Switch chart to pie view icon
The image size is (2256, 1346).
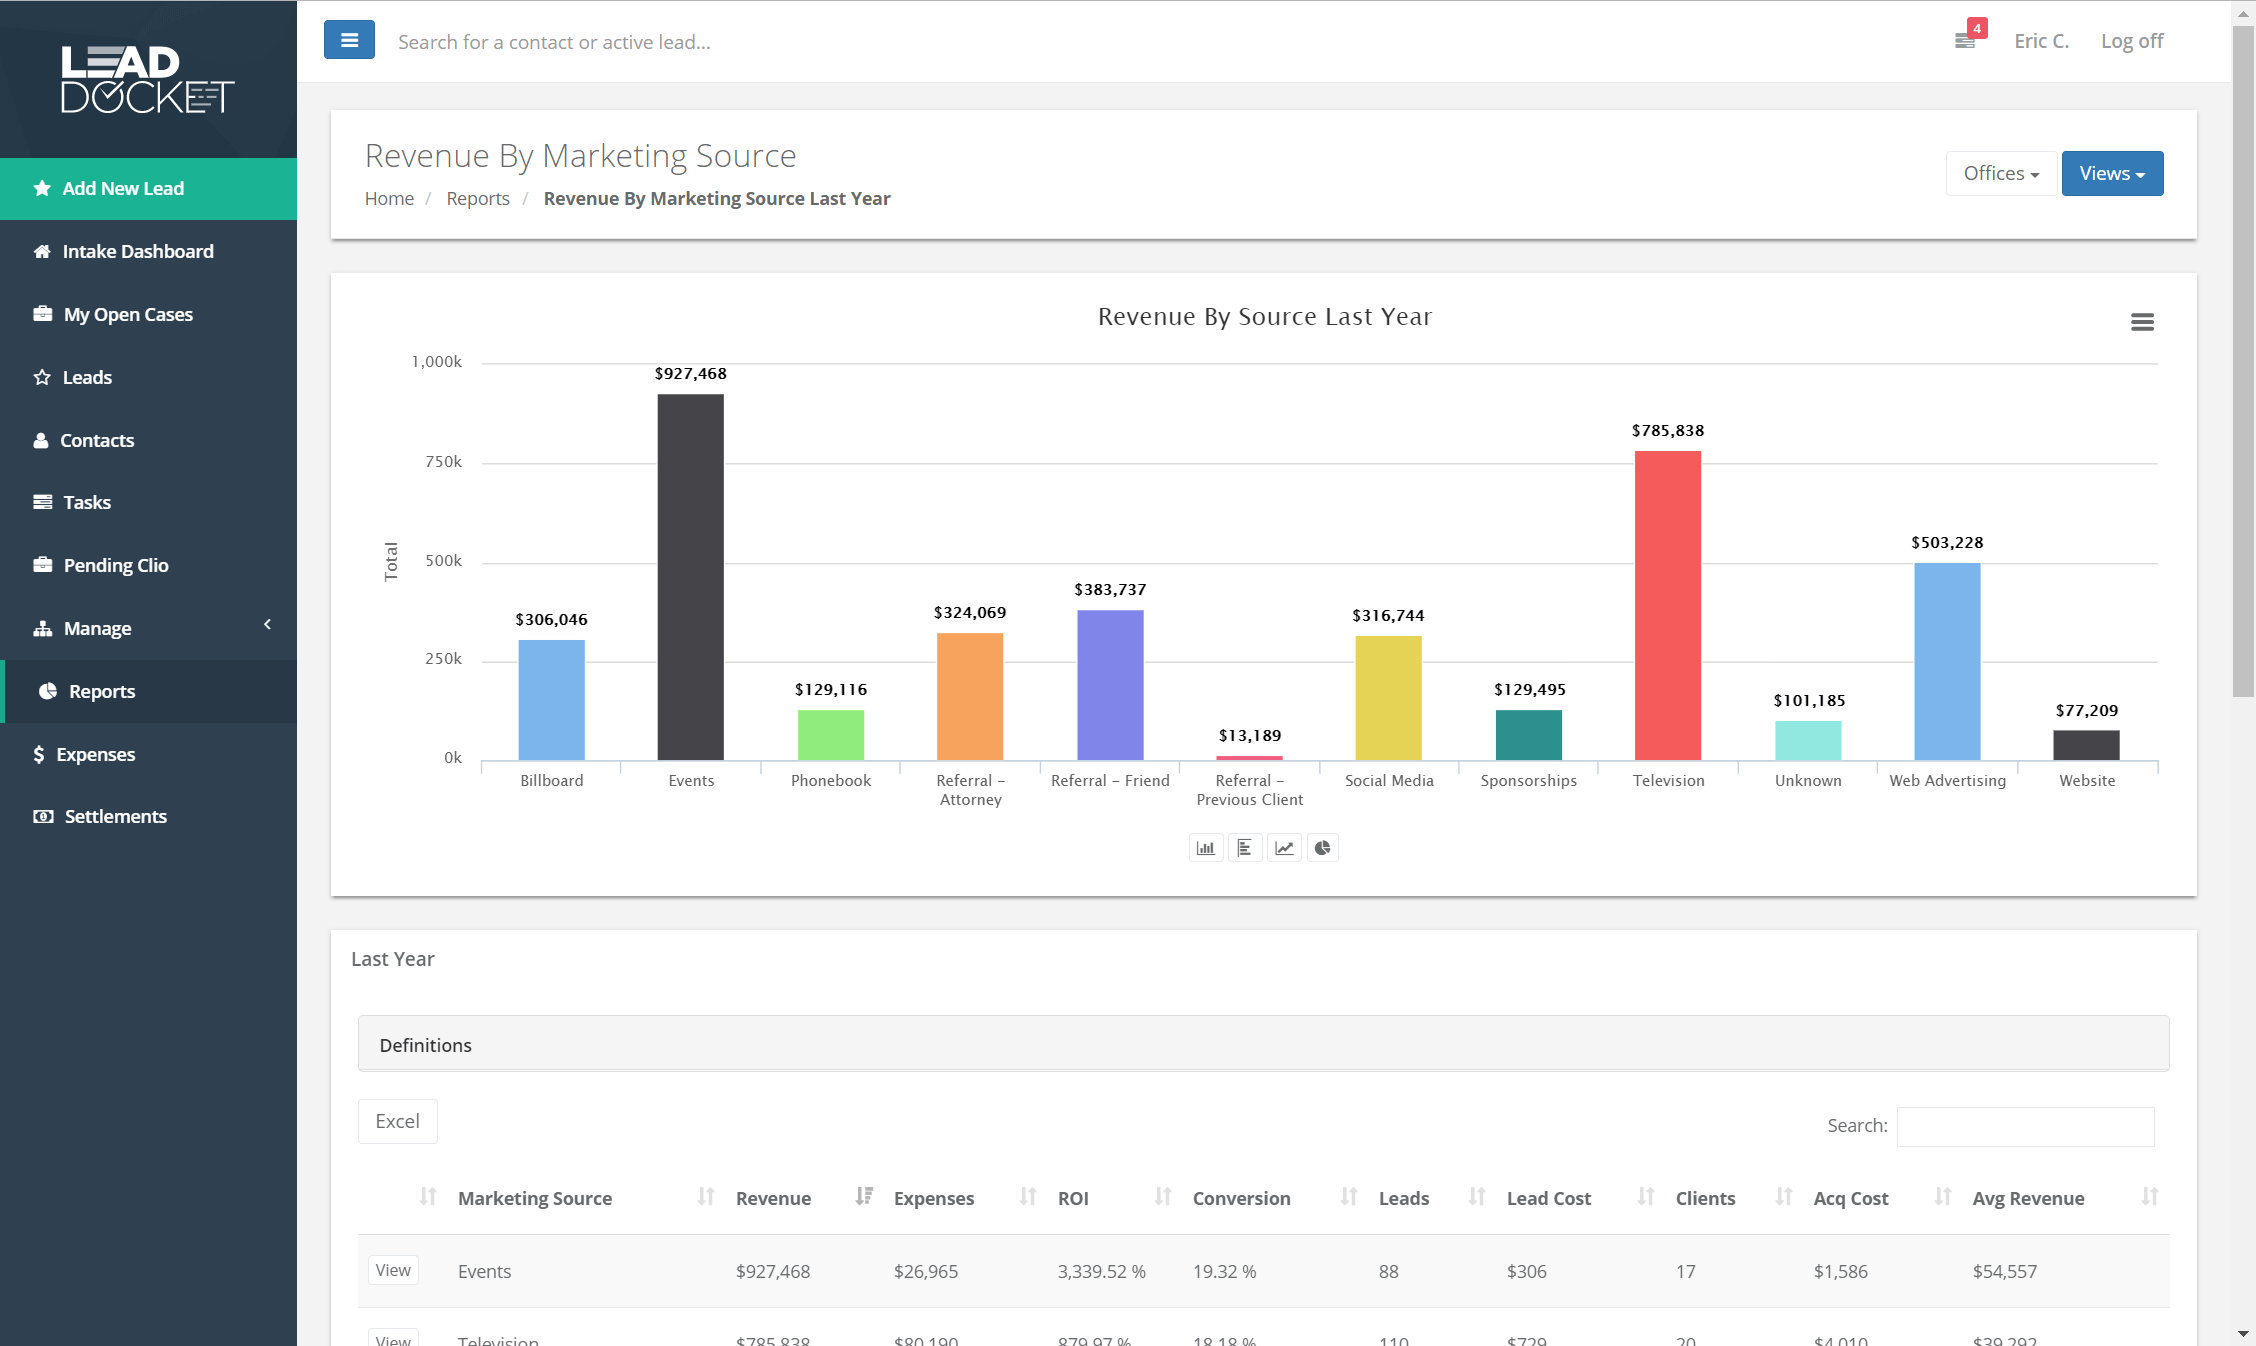tap(1322, 848)
